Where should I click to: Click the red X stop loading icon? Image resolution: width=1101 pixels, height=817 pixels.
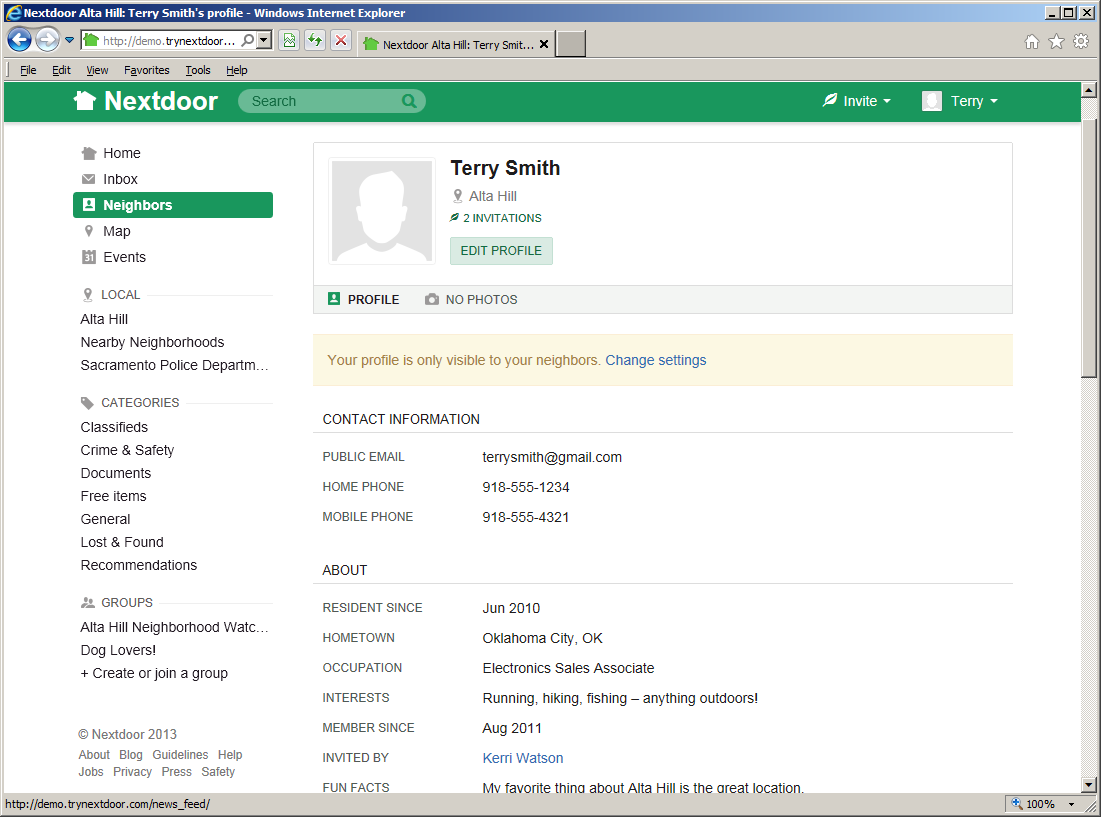pos(341,40)
